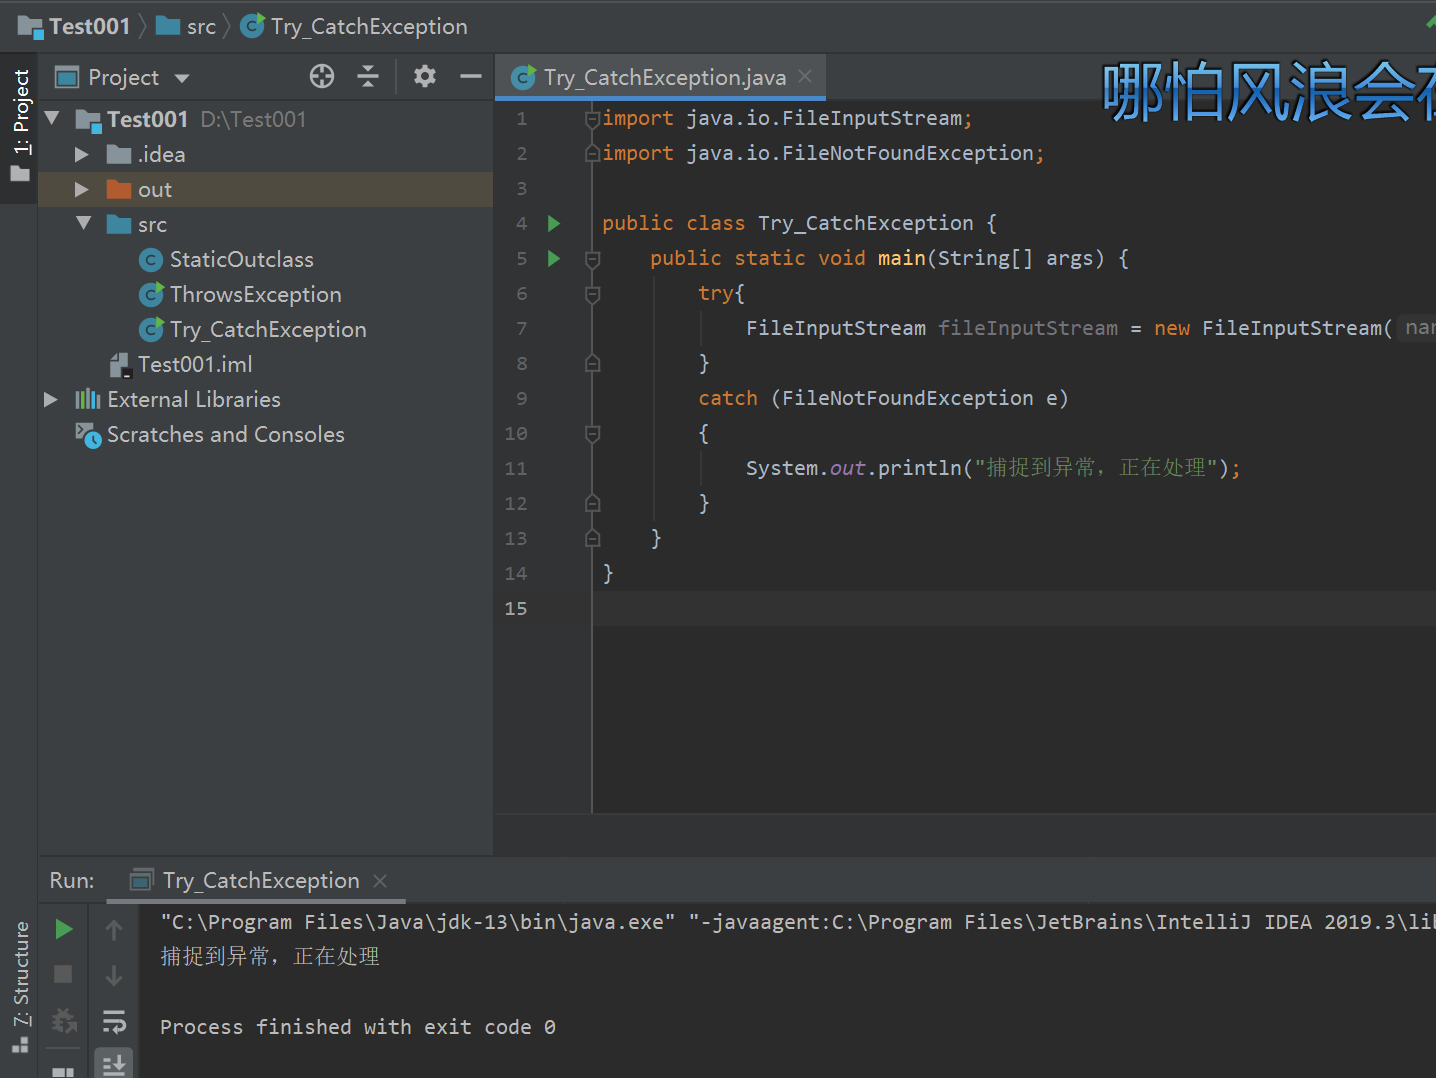The height and width of the screenshot is (1078, 1436).
Task: Fold the main method on line 5
Action: [x=592, y=259]
